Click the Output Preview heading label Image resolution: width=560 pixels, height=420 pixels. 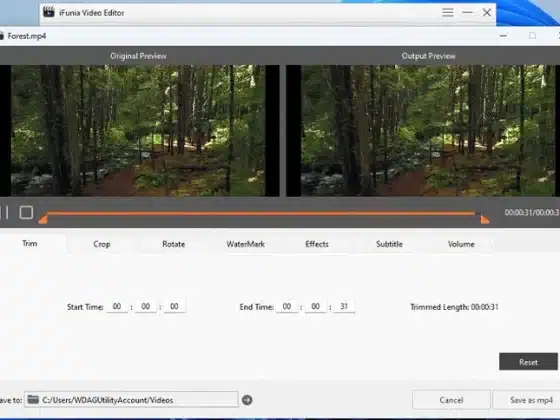coord(429,56)
